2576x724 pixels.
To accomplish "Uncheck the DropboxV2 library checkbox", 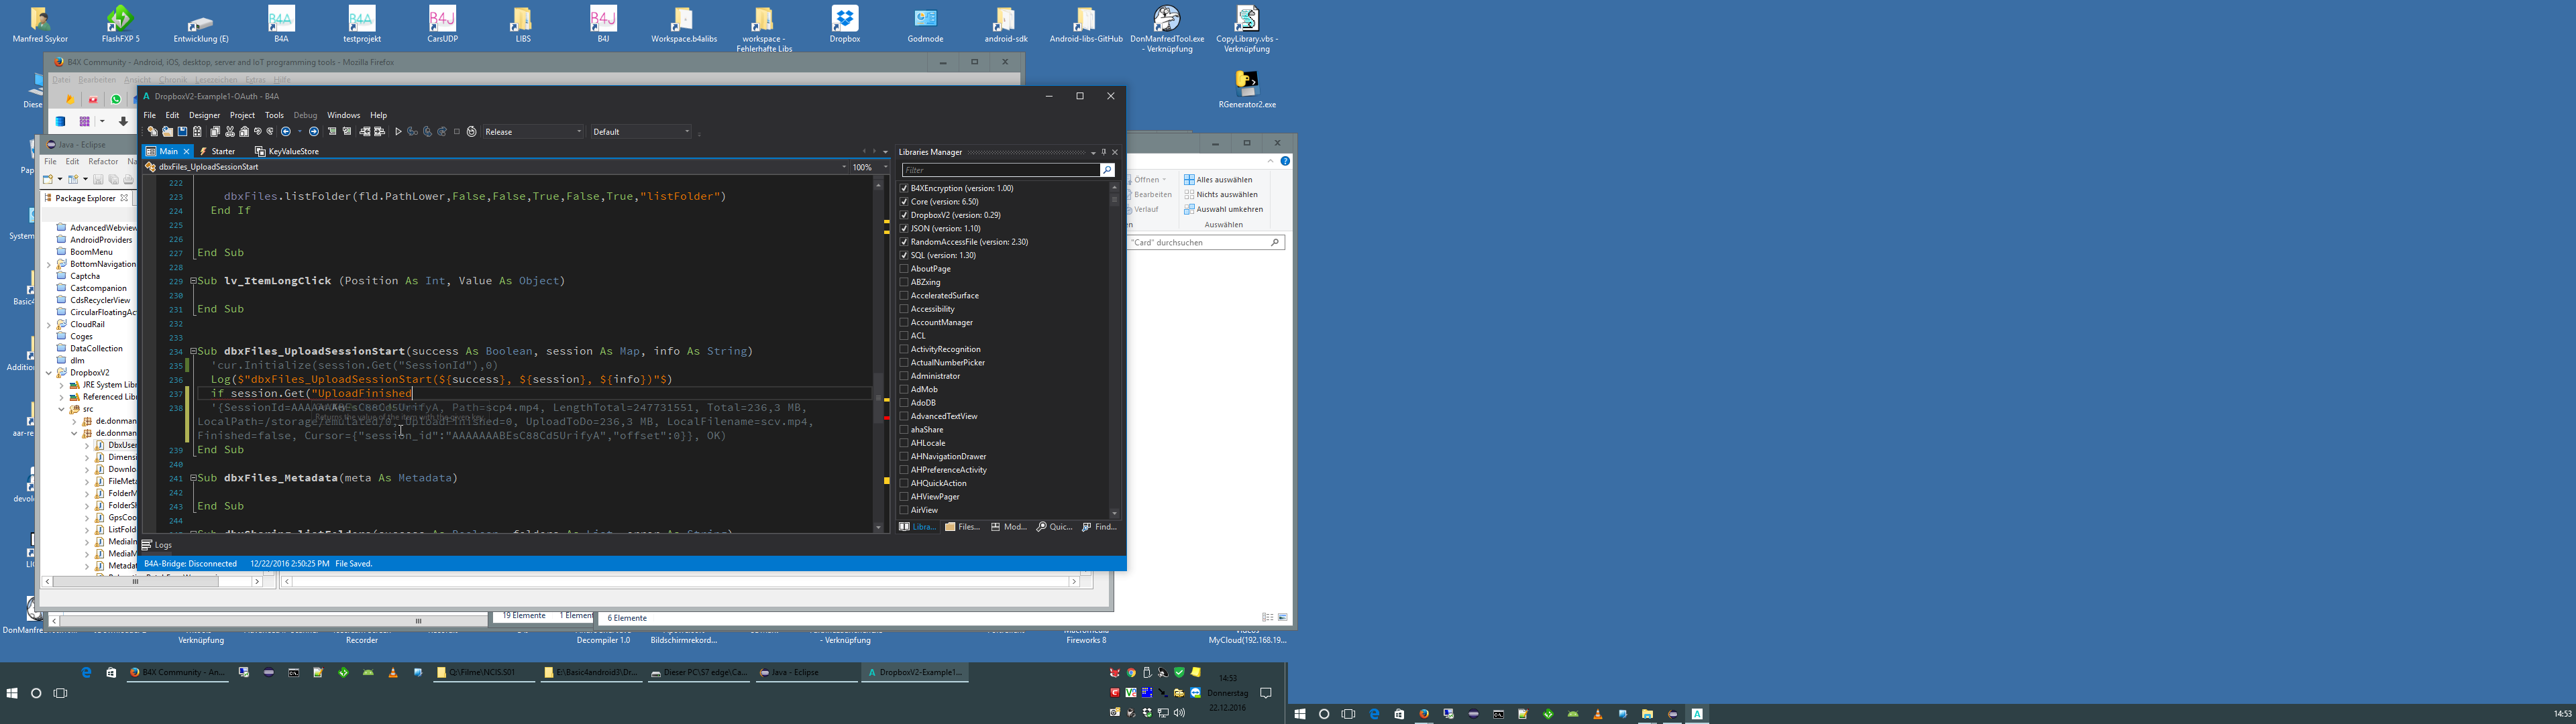I will (904, 215).
